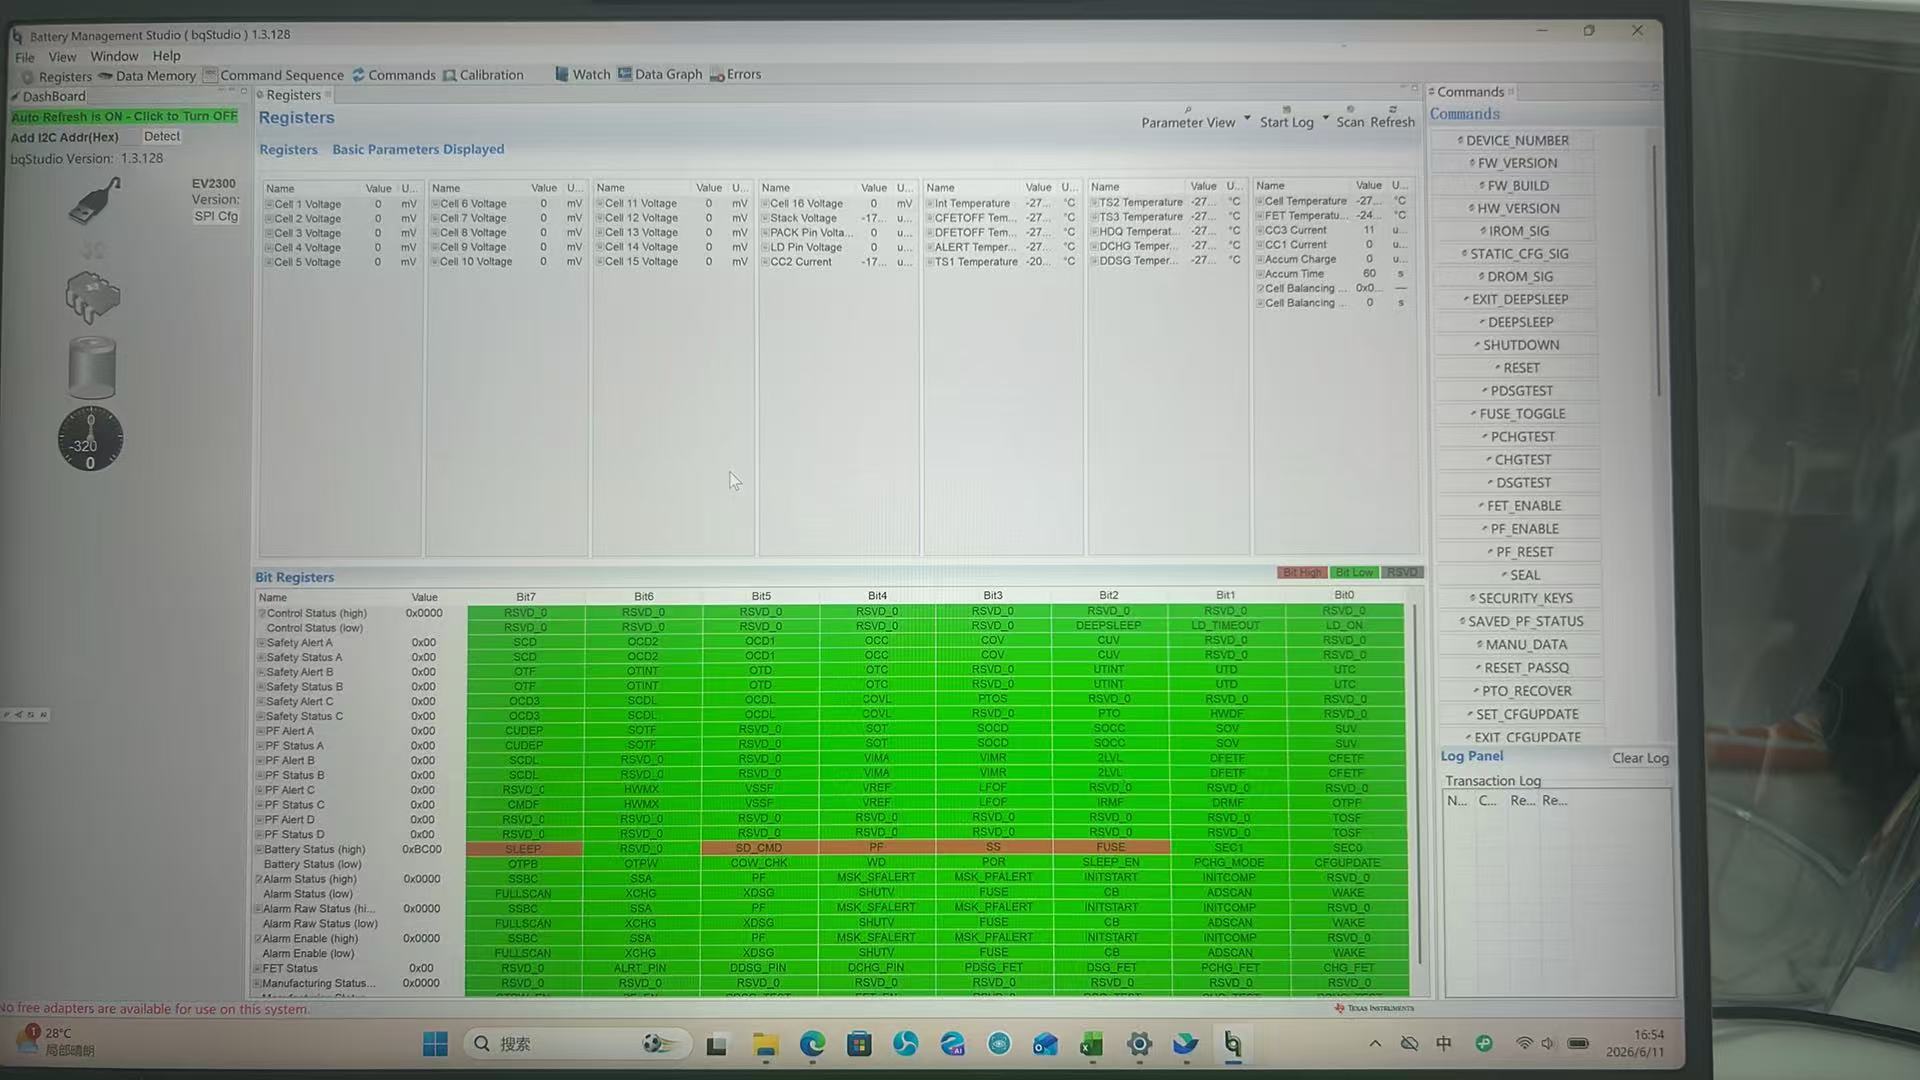Open the Data Graph tool
Viewport: 1920px width, 1080px height.
pos(660,74)
